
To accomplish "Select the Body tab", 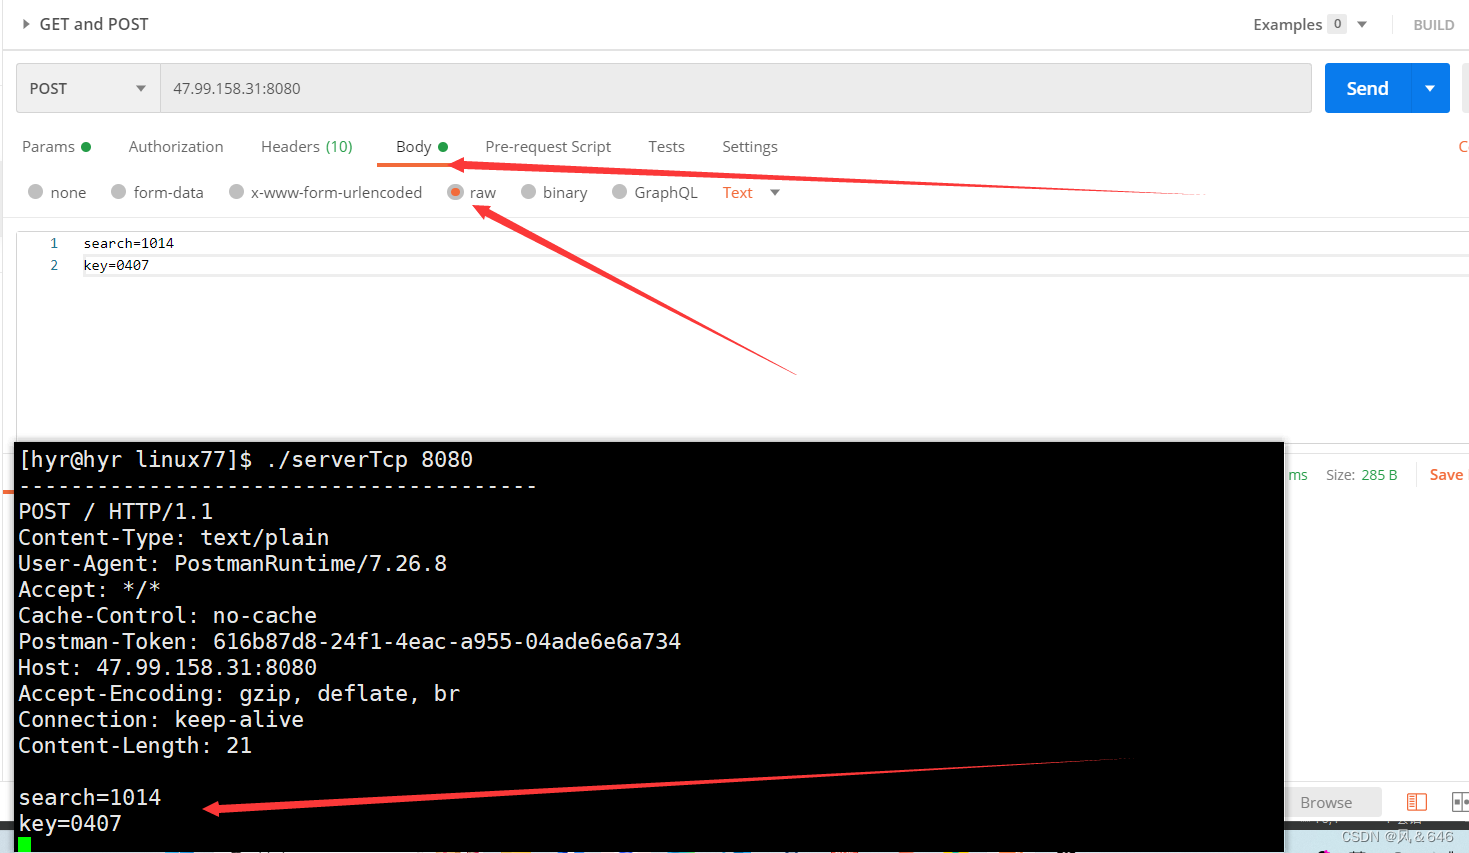I will pyautogui.click(x=421, y=146).
